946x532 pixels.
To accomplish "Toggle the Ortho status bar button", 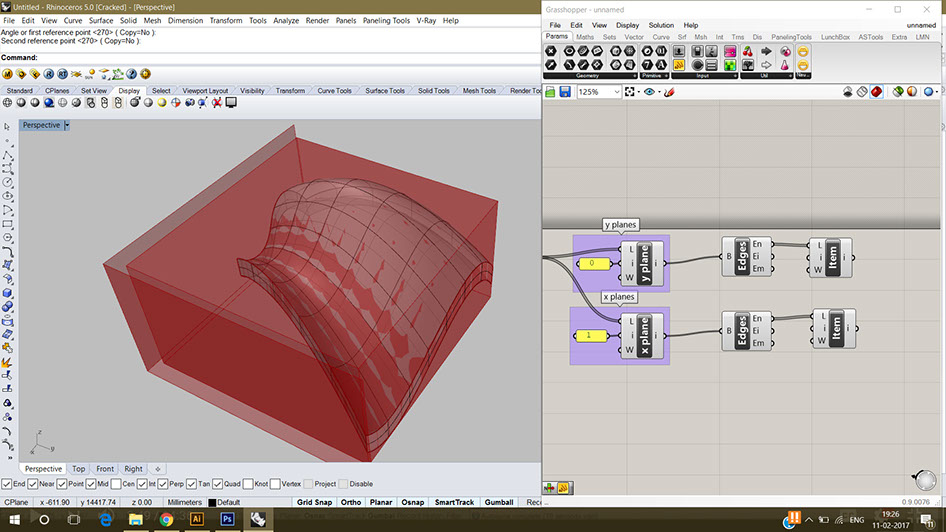I will (x=351, y=502).
